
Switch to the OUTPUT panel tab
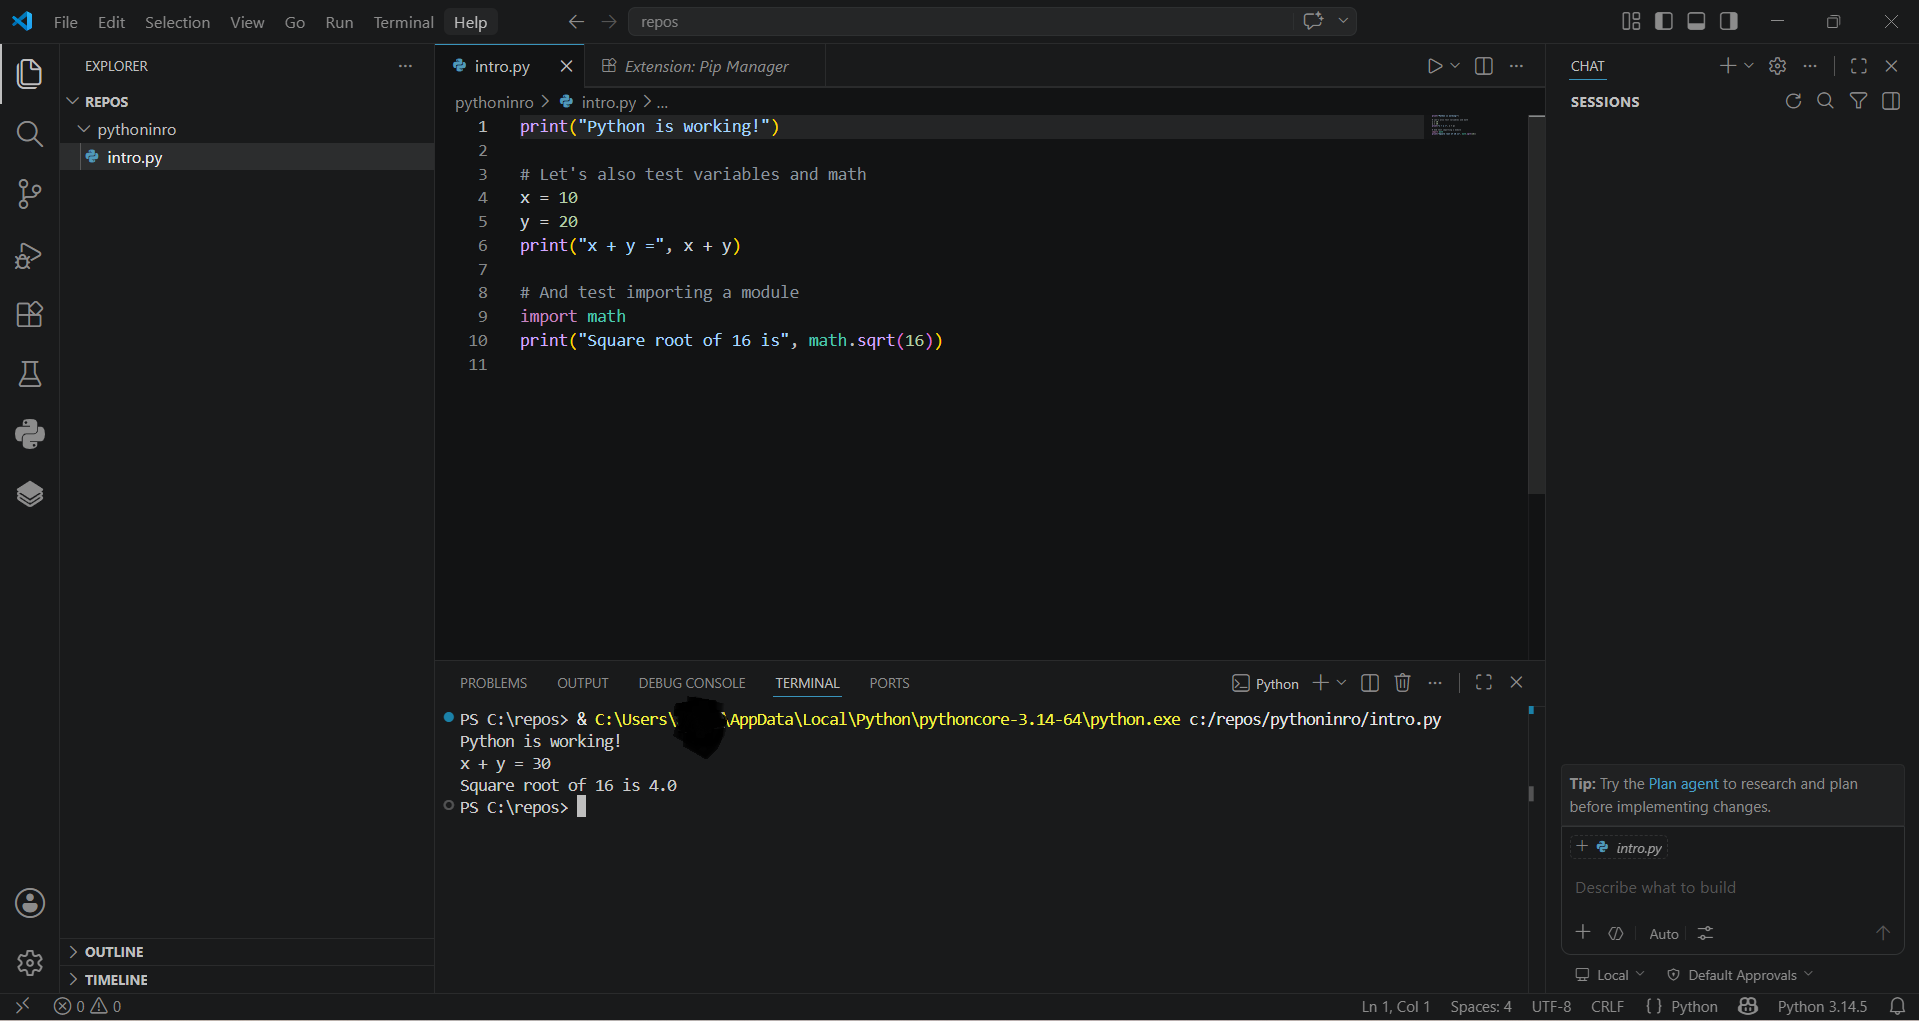(583, 683)
